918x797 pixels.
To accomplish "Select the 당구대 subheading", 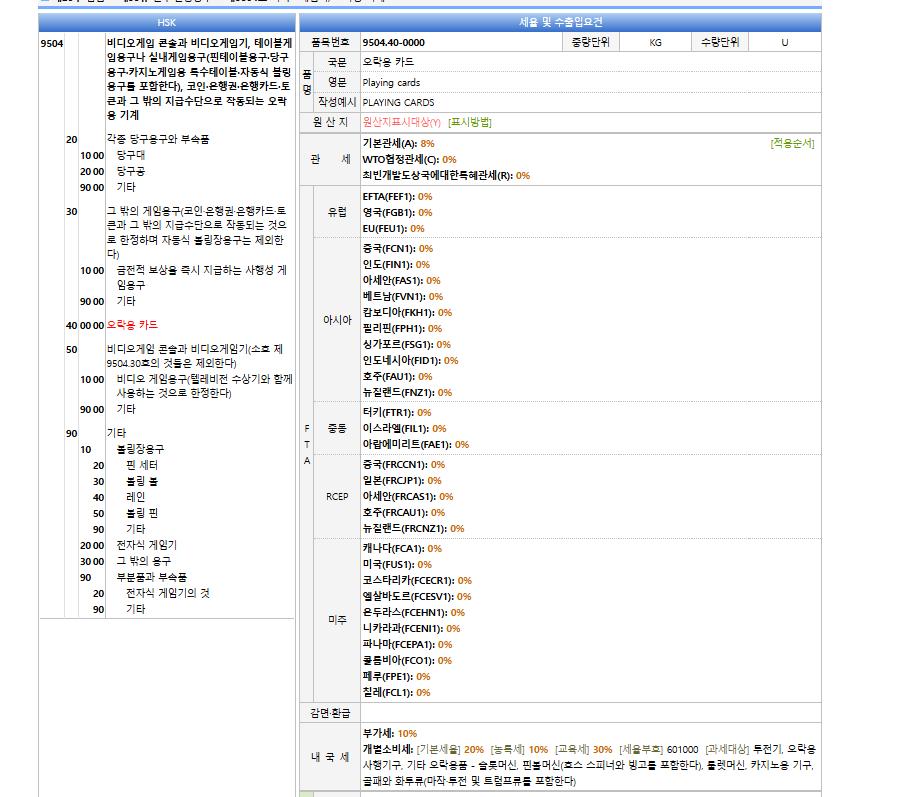I will click(x=131, y=155).
